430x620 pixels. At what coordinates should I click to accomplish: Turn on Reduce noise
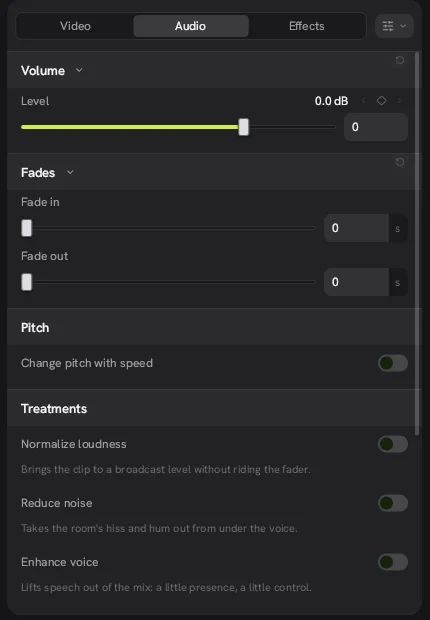393,503
